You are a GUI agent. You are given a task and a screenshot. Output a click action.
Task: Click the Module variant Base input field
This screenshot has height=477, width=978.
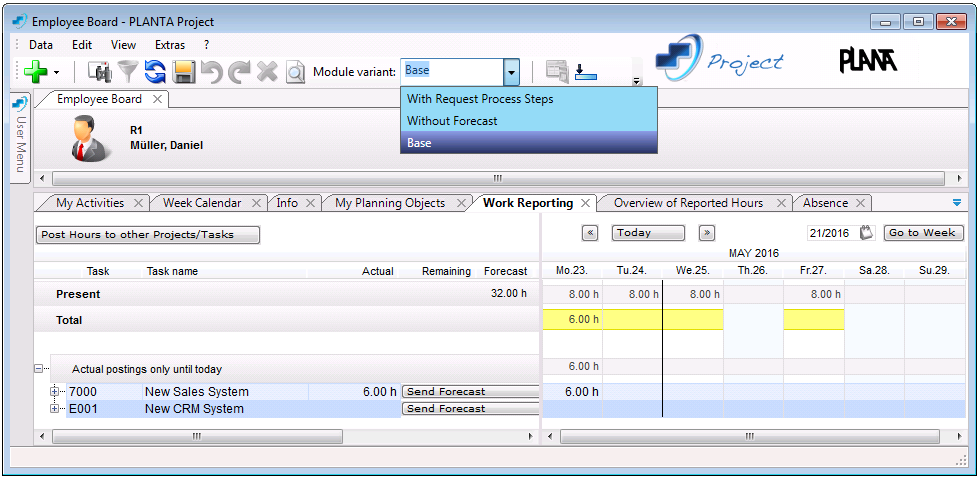452,72
